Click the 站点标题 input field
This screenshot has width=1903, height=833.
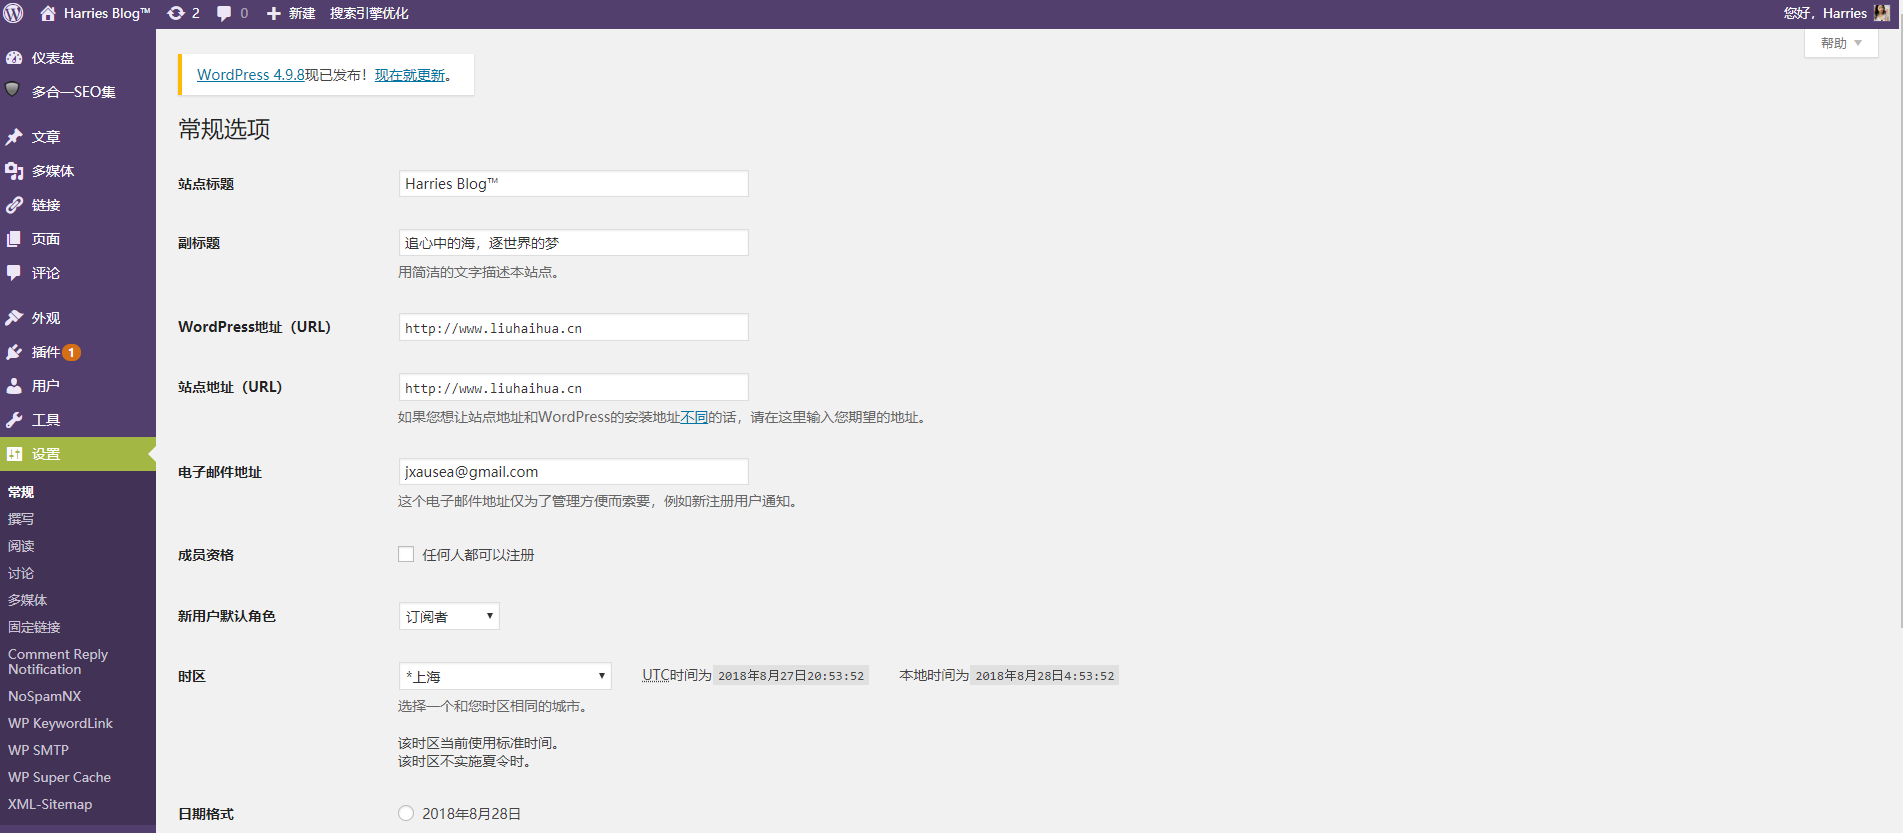click(x=573, y=184)
